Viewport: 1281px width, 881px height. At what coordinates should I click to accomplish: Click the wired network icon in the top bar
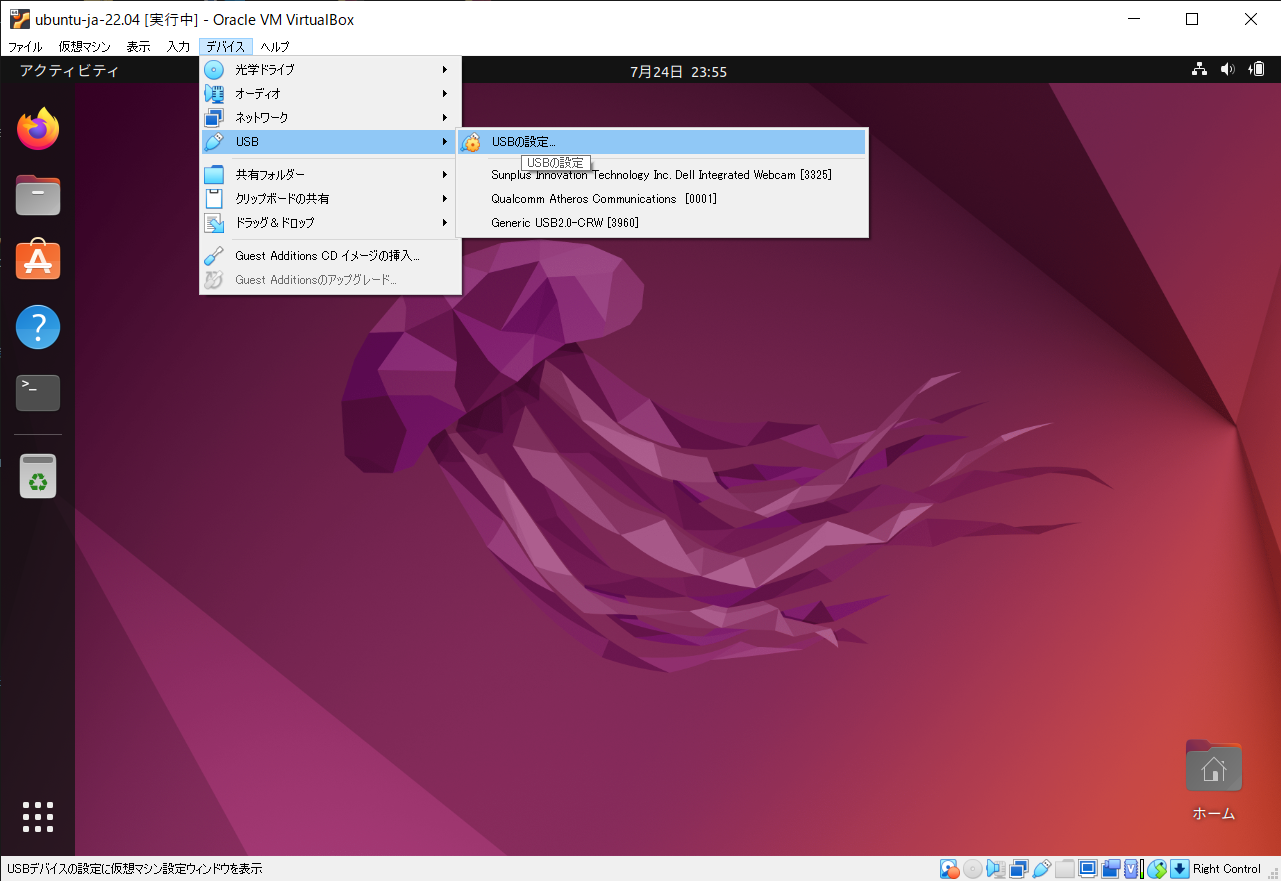[1199, 70]
